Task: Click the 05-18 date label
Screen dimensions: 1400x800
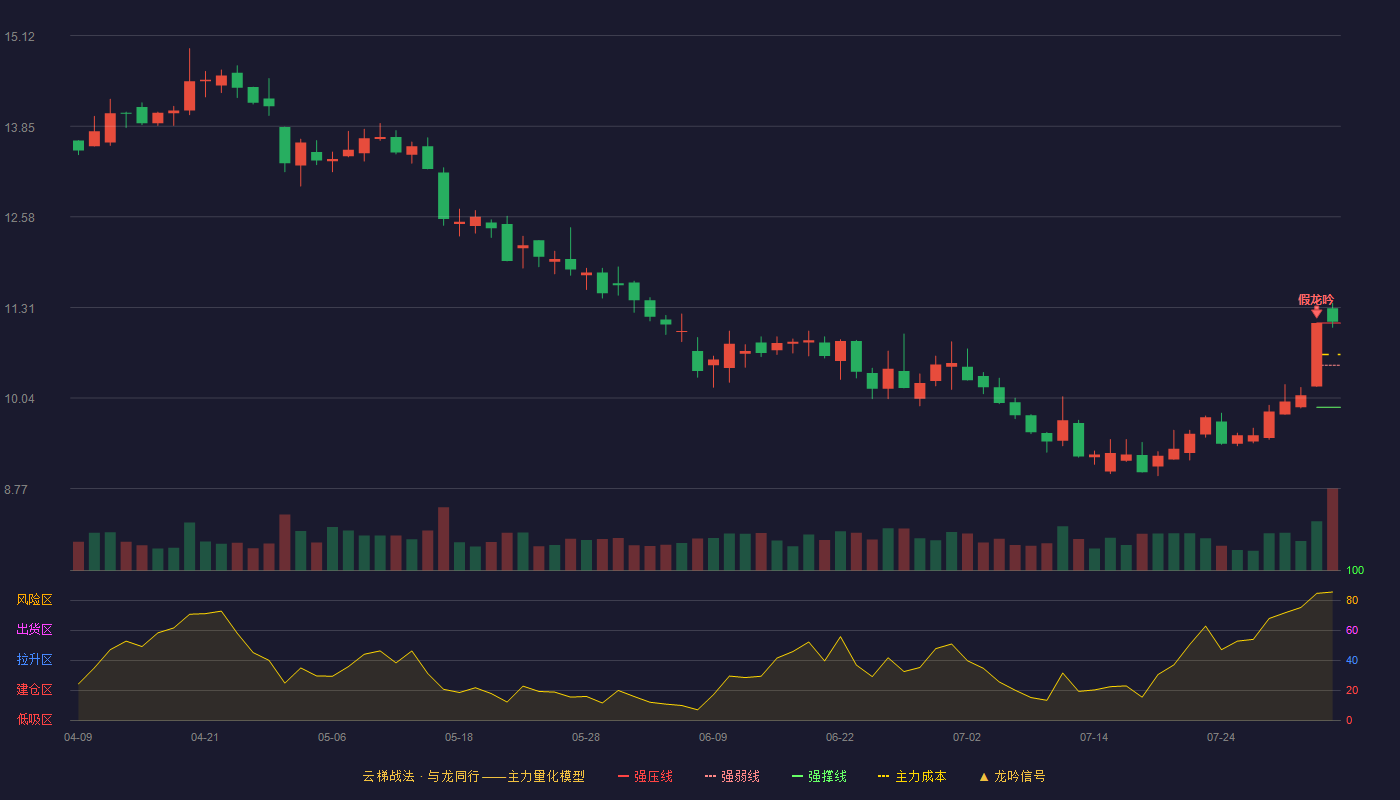Action: coord(459,737)
